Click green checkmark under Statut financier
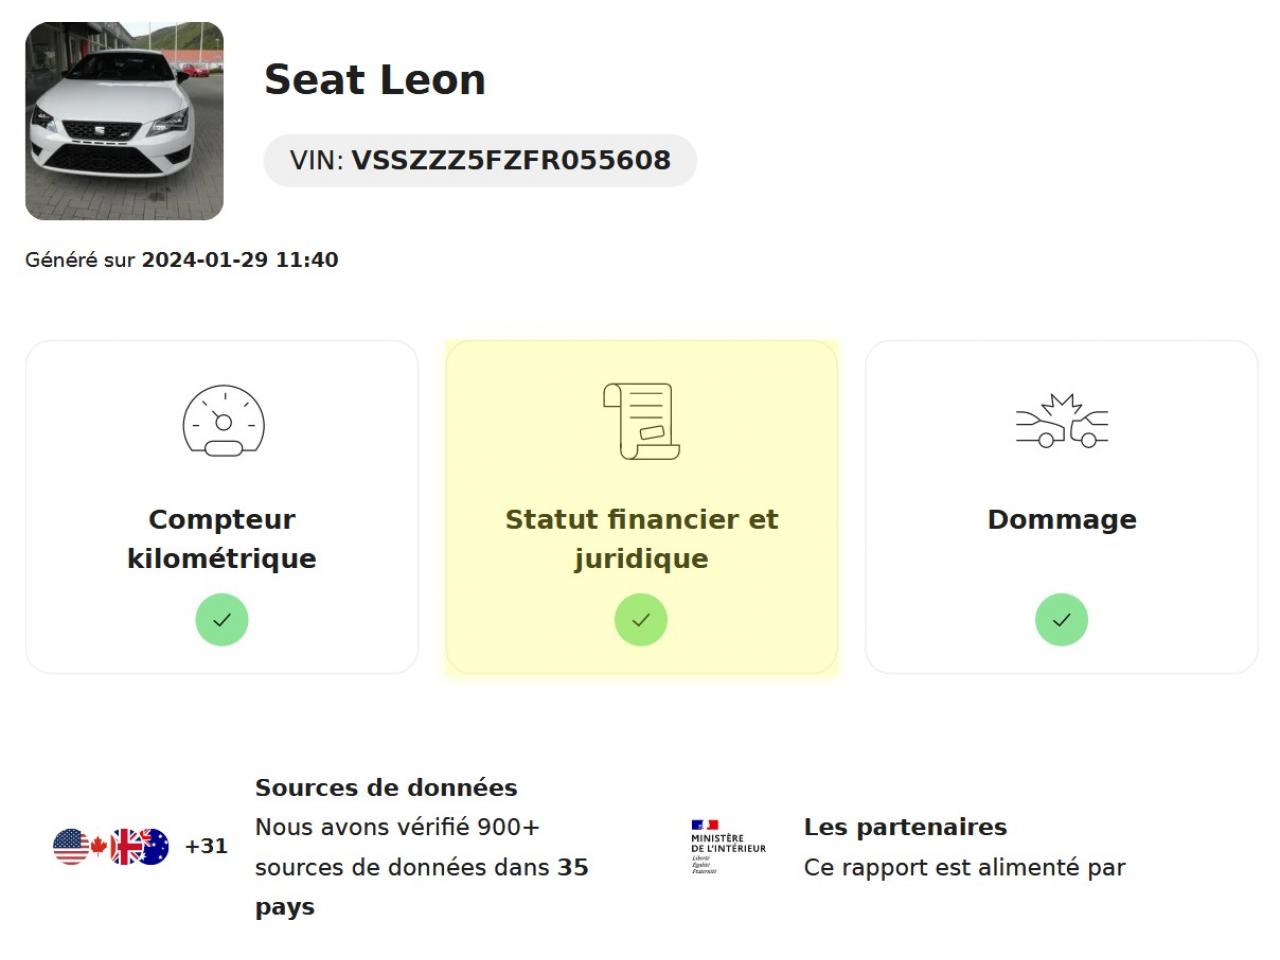The height and width of the screenshot is (960, 1280). (641, 620)
